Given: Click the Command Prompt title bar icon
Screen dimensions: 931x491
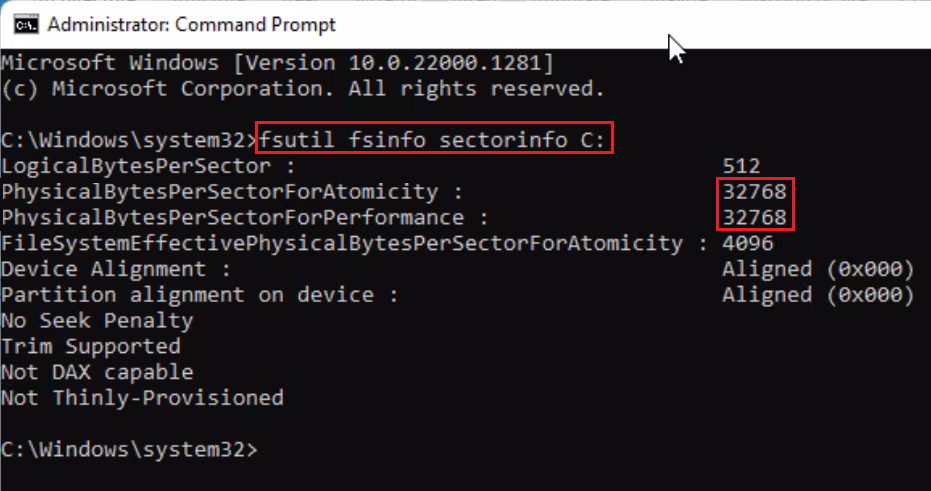Looking at the screenshot, I should pos(26,25).
